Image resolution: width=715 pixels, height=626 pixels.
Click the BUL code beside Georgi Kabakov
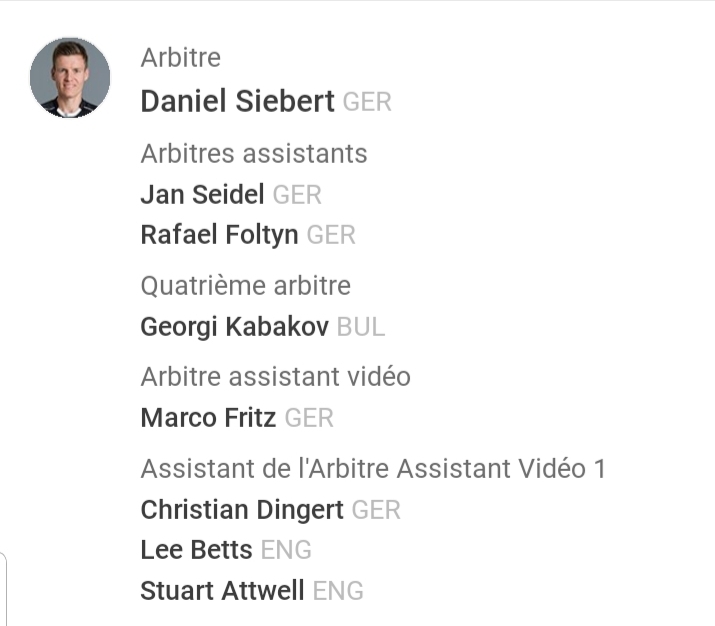(361, 328)
